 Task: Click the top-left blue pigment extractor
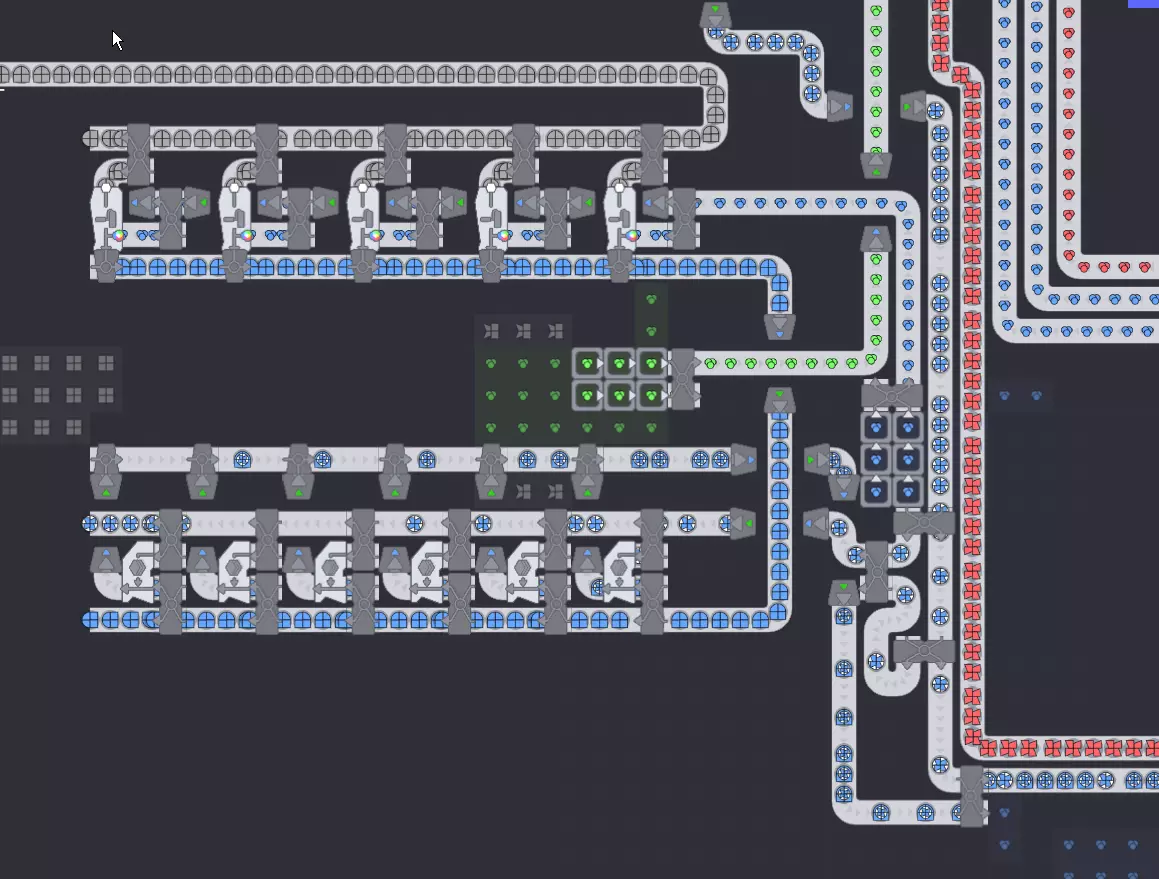click(x=877, y=427)
